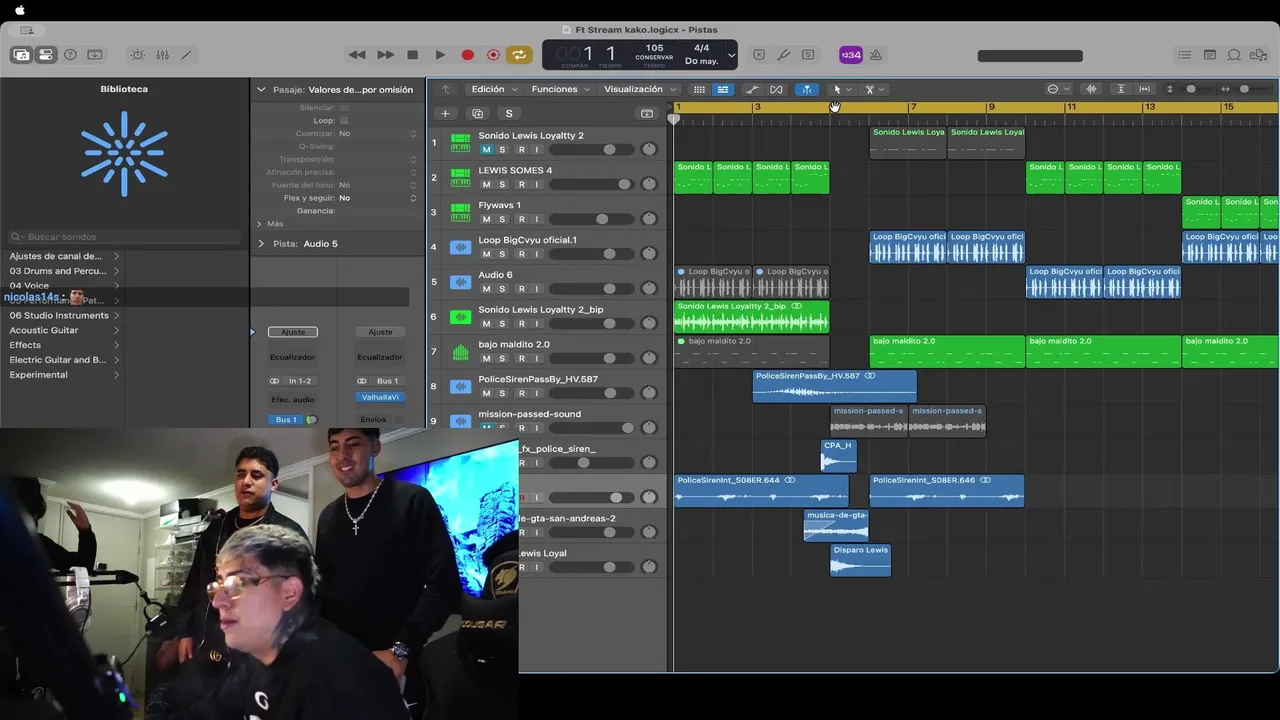Select the PoliceSirenPassBy_HV.587 track icon
Image resolution: width=1280 pixels, height=720 pixels.
pos(461,386)
